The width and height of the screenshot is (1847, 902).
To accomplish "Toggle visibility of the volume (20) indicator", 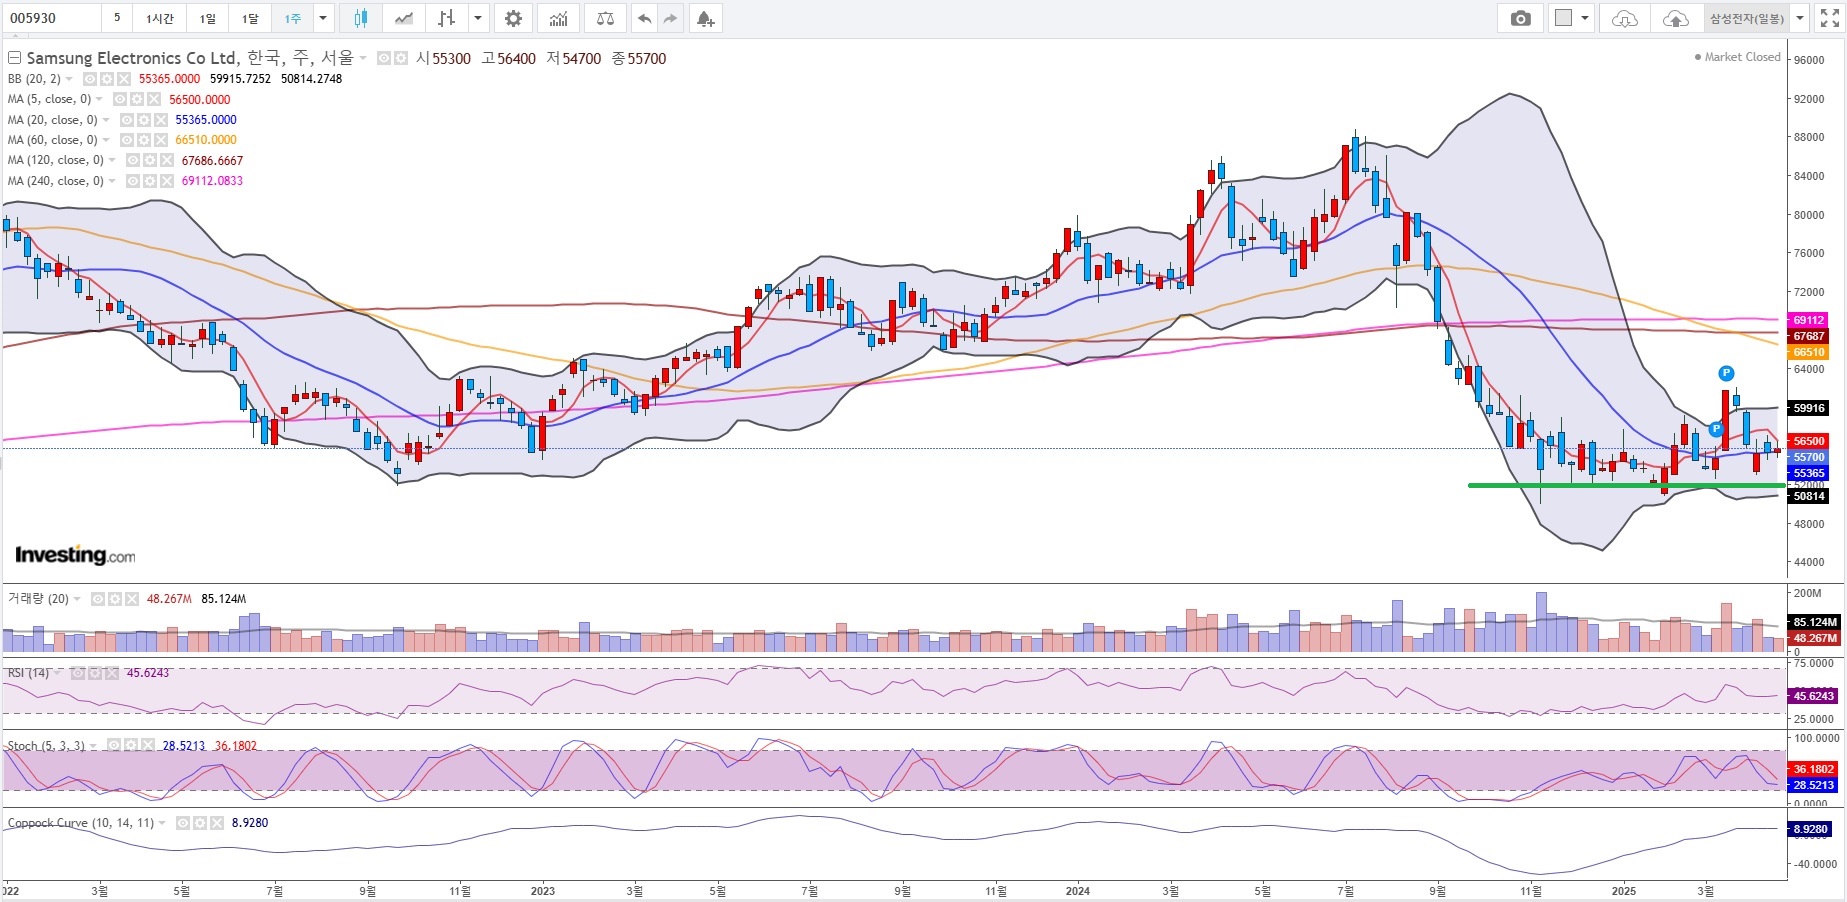I will coord(97,599).
